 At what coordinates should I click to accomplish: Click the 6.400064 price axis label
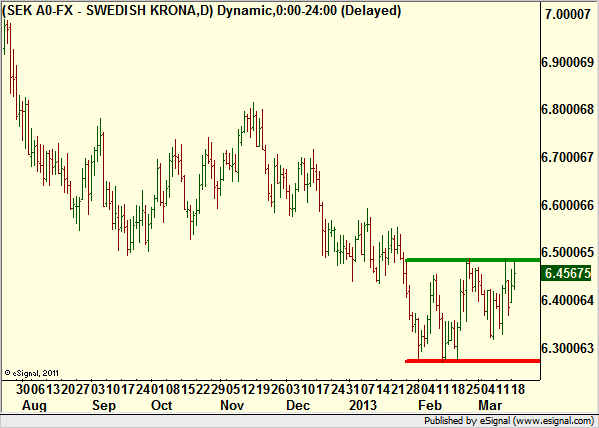tap(568, 300)
